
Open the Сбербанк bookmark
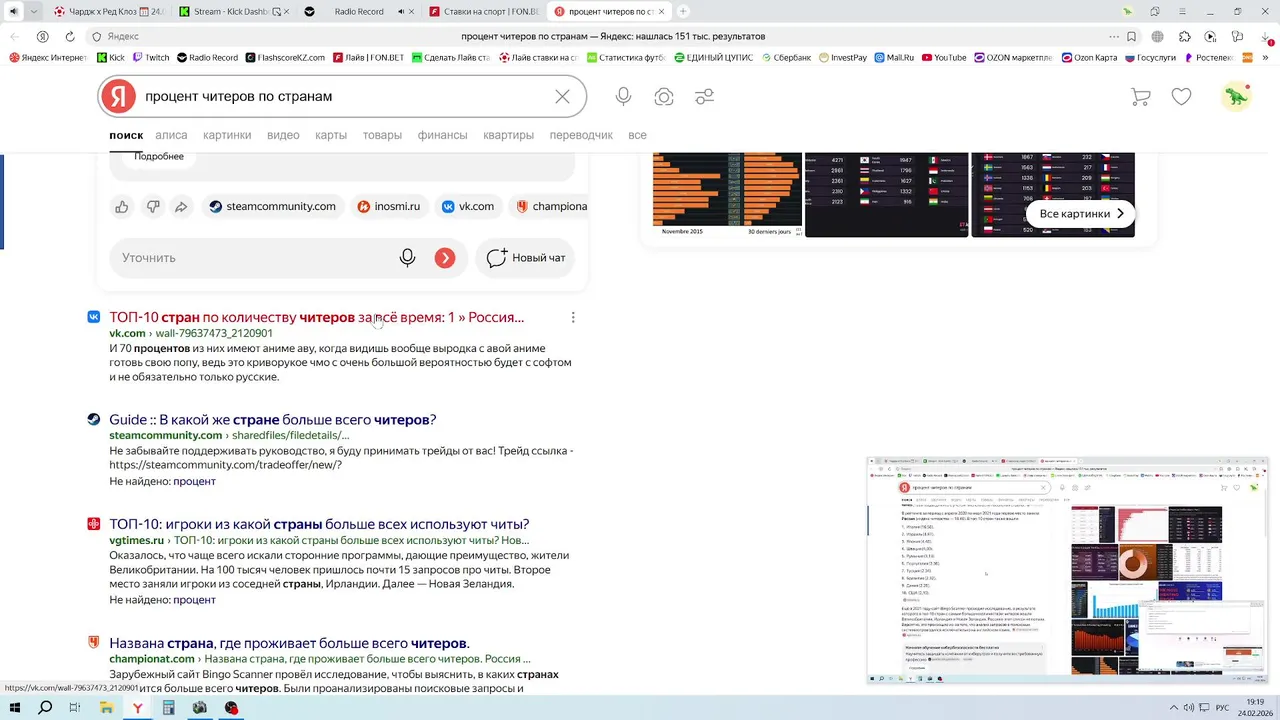coord(785,58)
